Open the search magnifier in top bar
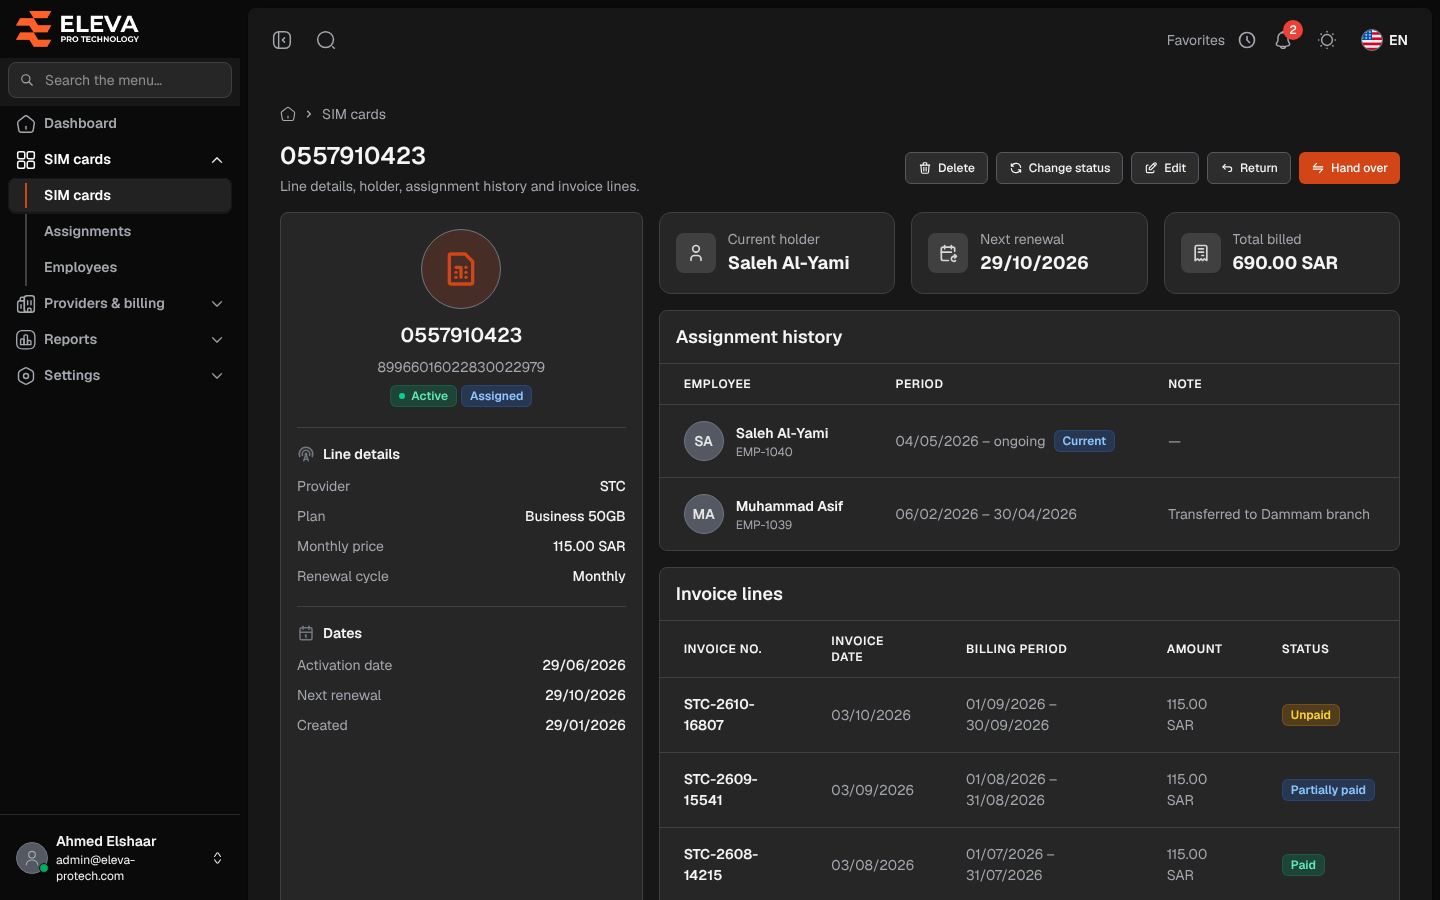The width and height of the screenshot is (1440, 900). (x=326, y=40)
